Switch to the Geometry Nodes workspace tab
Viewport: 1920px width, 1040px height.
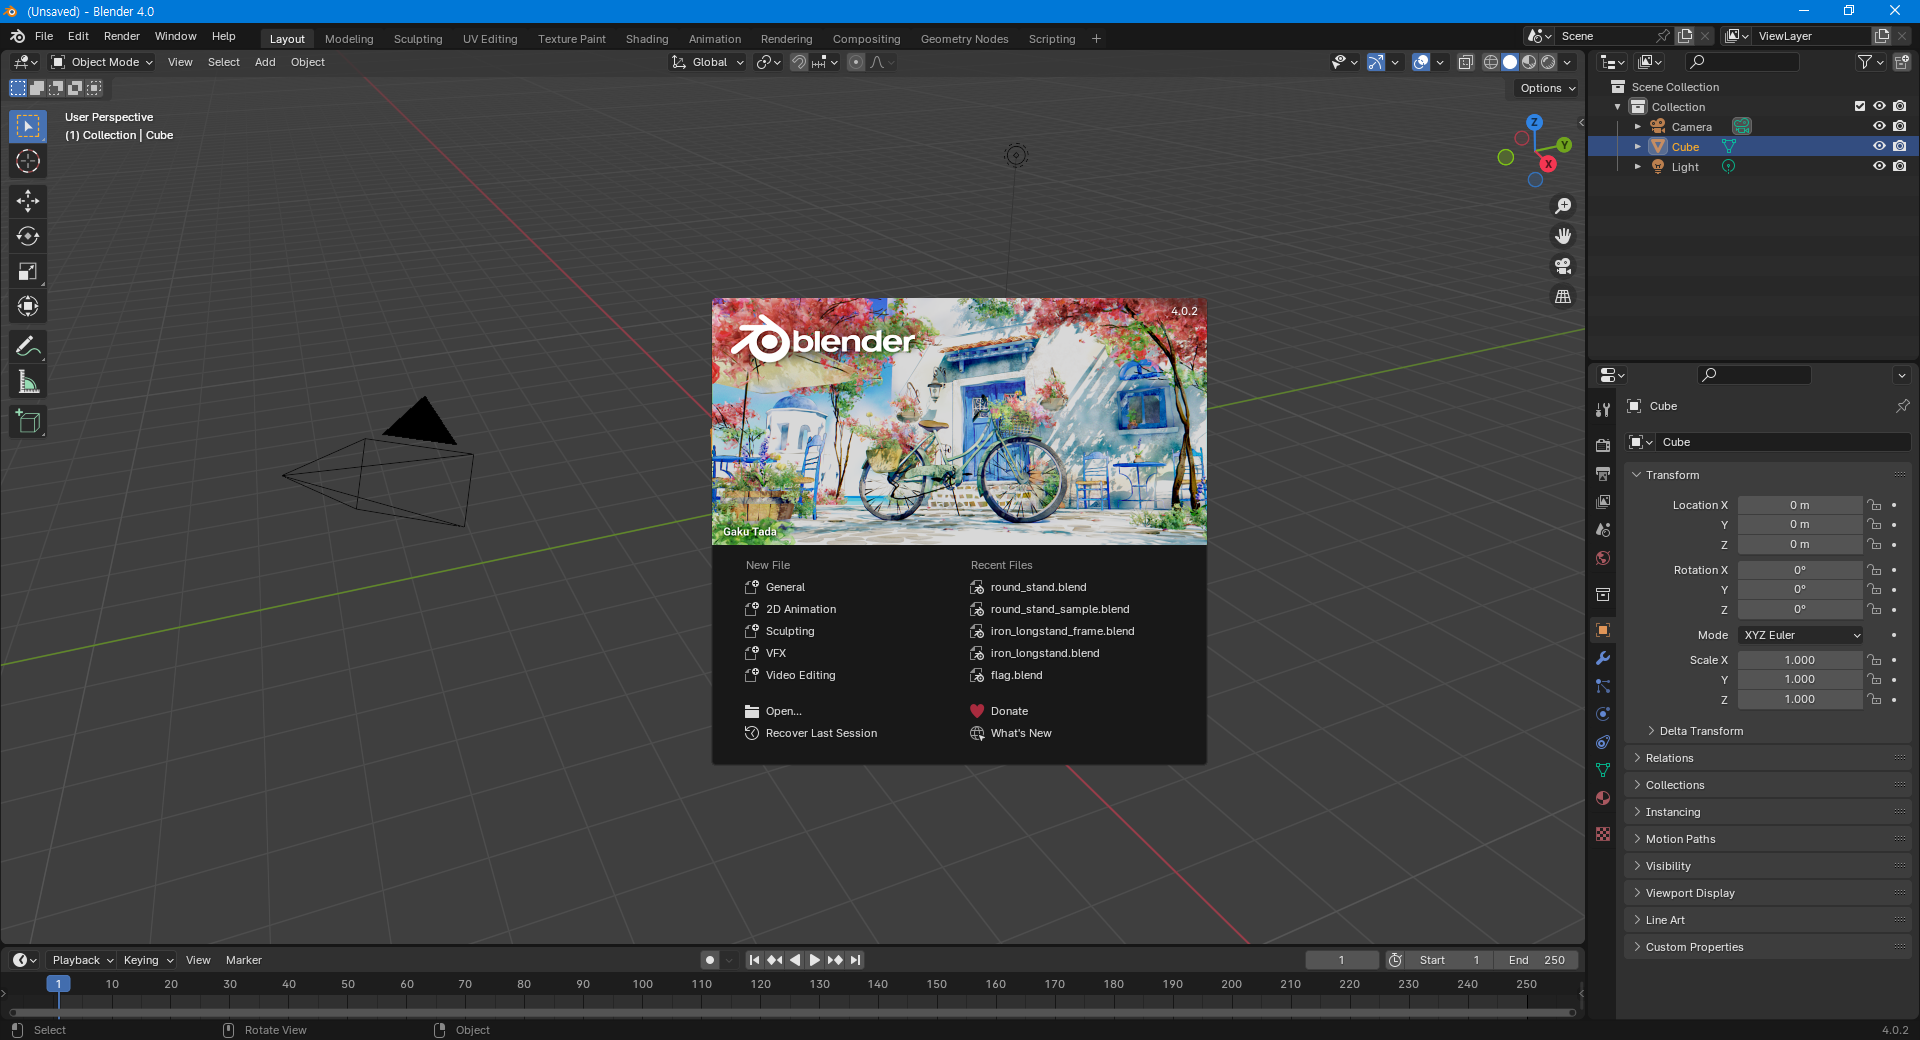pos(964,39)
